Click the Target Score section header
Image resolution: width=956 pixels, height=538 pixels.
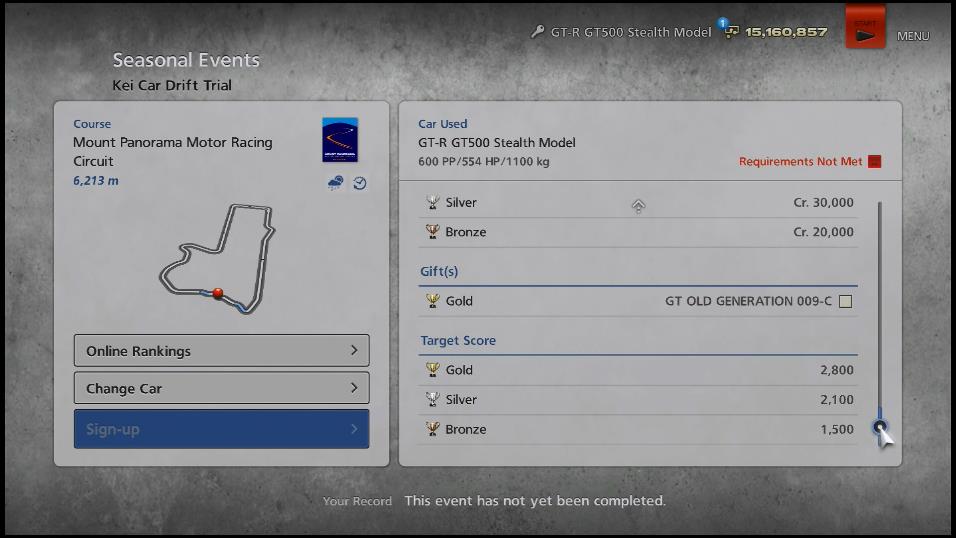458,340
